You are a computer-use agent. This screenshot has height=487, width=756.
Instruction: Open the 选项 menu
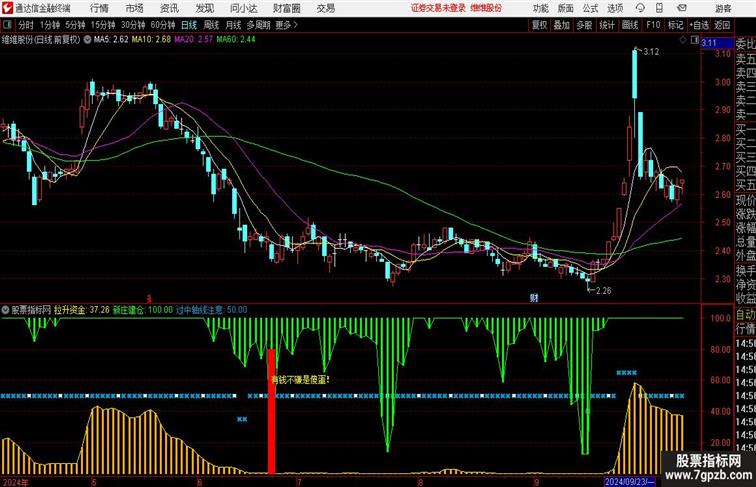(x=615, y=8)
